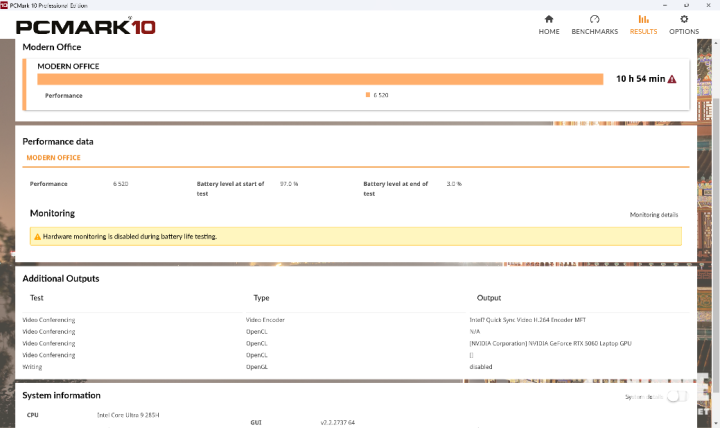Click the Results bar chart icon

click(x=643, y=19)
